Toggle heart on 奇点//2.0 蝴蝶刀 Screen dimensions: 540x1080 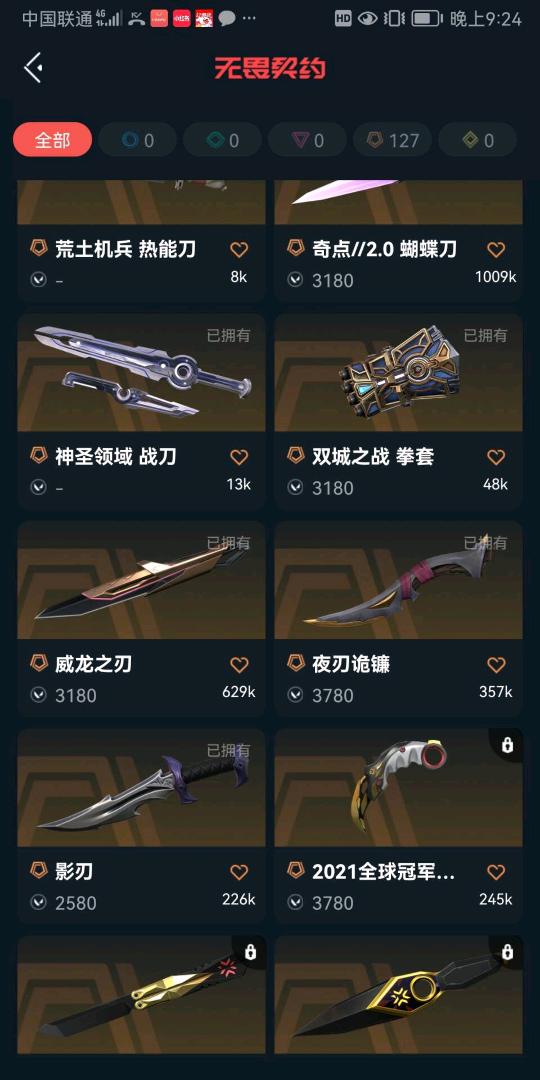click(496, 249)
